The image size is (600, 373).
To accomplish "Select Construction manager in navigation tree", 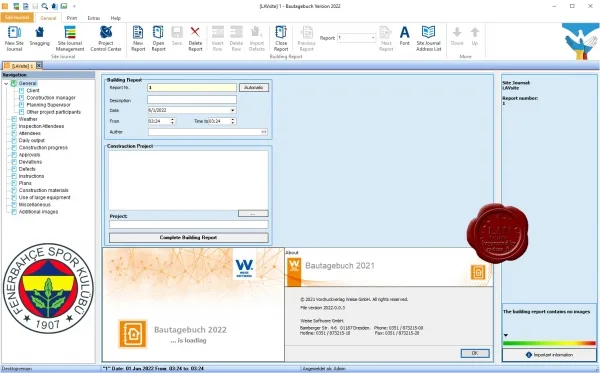I will tap(51, 98).
